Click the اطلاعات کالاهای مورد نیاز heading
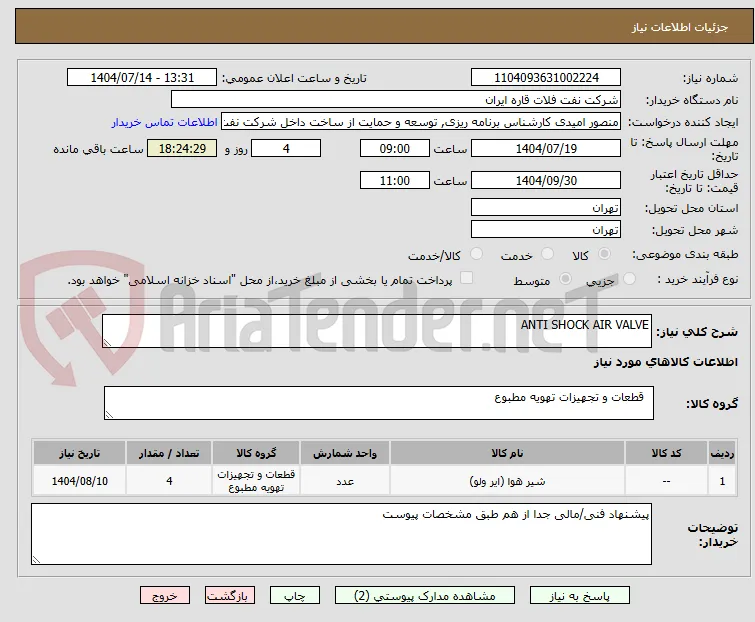The height and width of the screenshot is (622, 755). click(x=665, y=363)
